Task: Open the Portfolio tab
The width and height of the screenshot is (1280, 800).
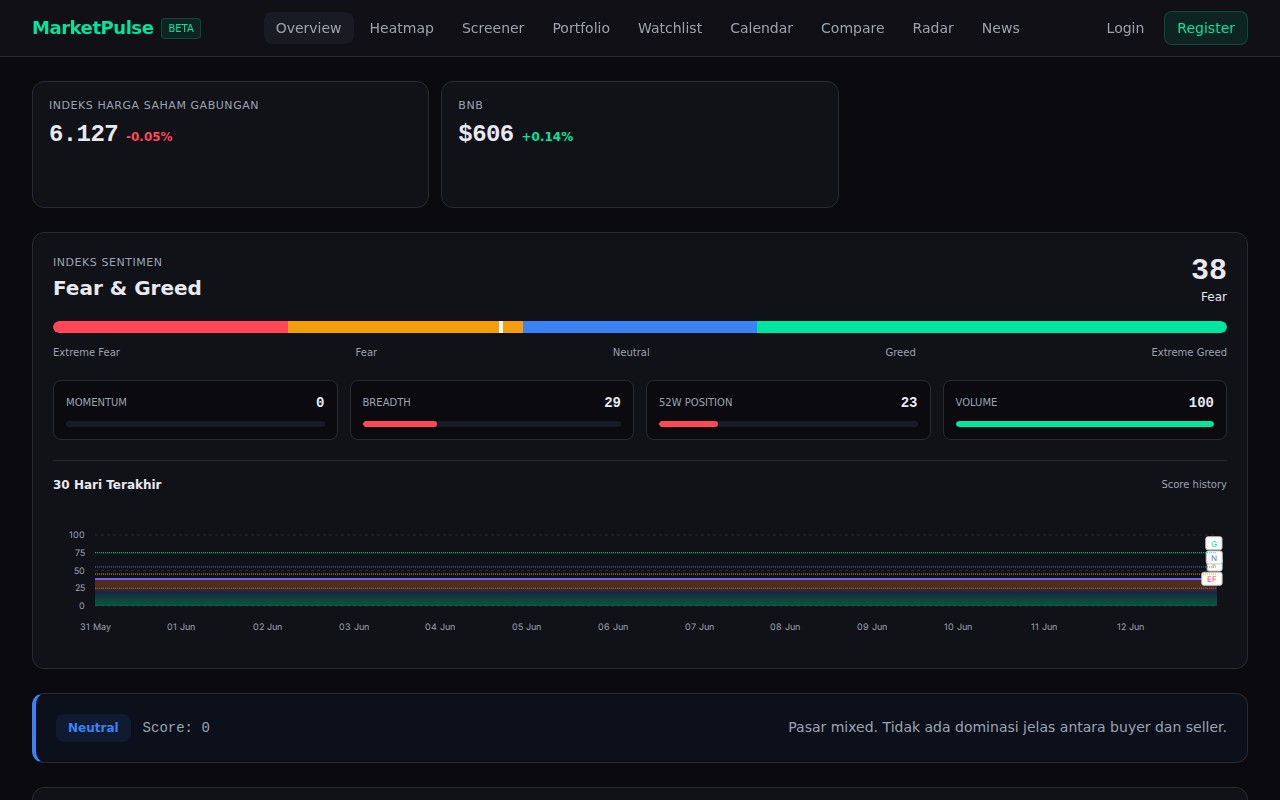Action: pos(581,28)
